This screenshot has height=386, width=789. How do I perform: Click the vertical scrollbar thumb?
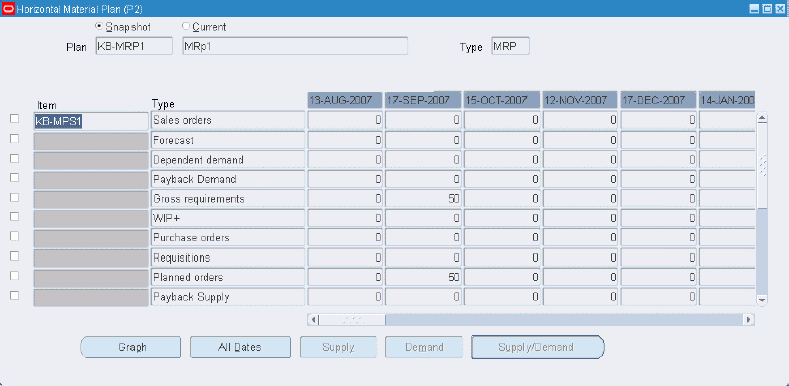pos(762,165)
